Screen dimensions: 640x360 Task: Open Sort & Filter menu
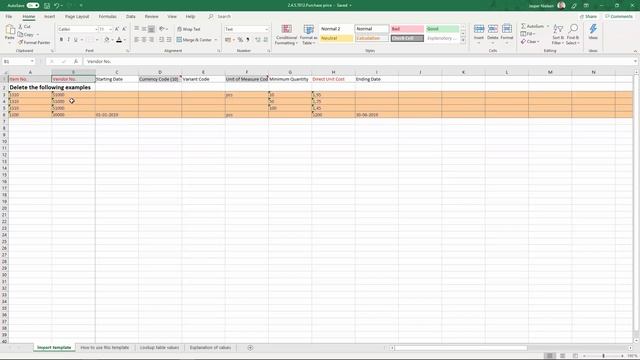point(558,34)
